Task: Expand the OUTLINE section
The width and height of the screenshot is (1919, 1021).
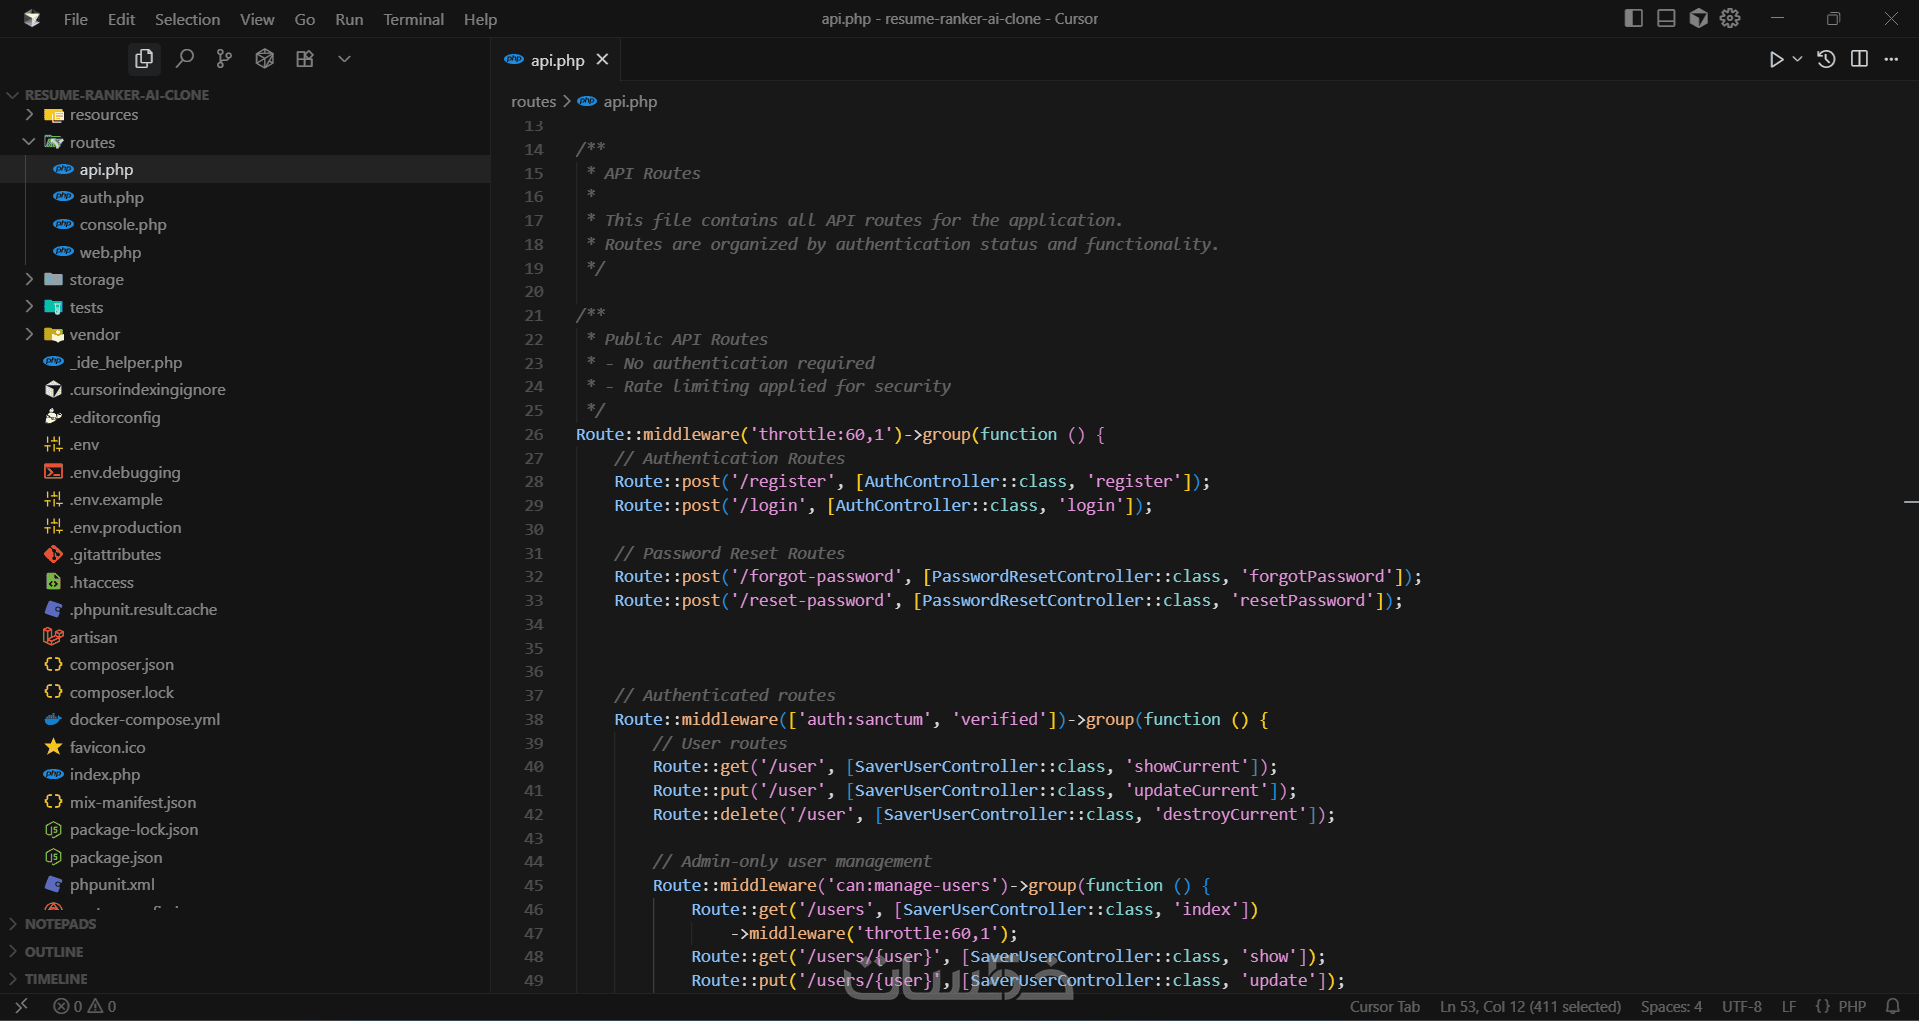Action: pos(54,952)
